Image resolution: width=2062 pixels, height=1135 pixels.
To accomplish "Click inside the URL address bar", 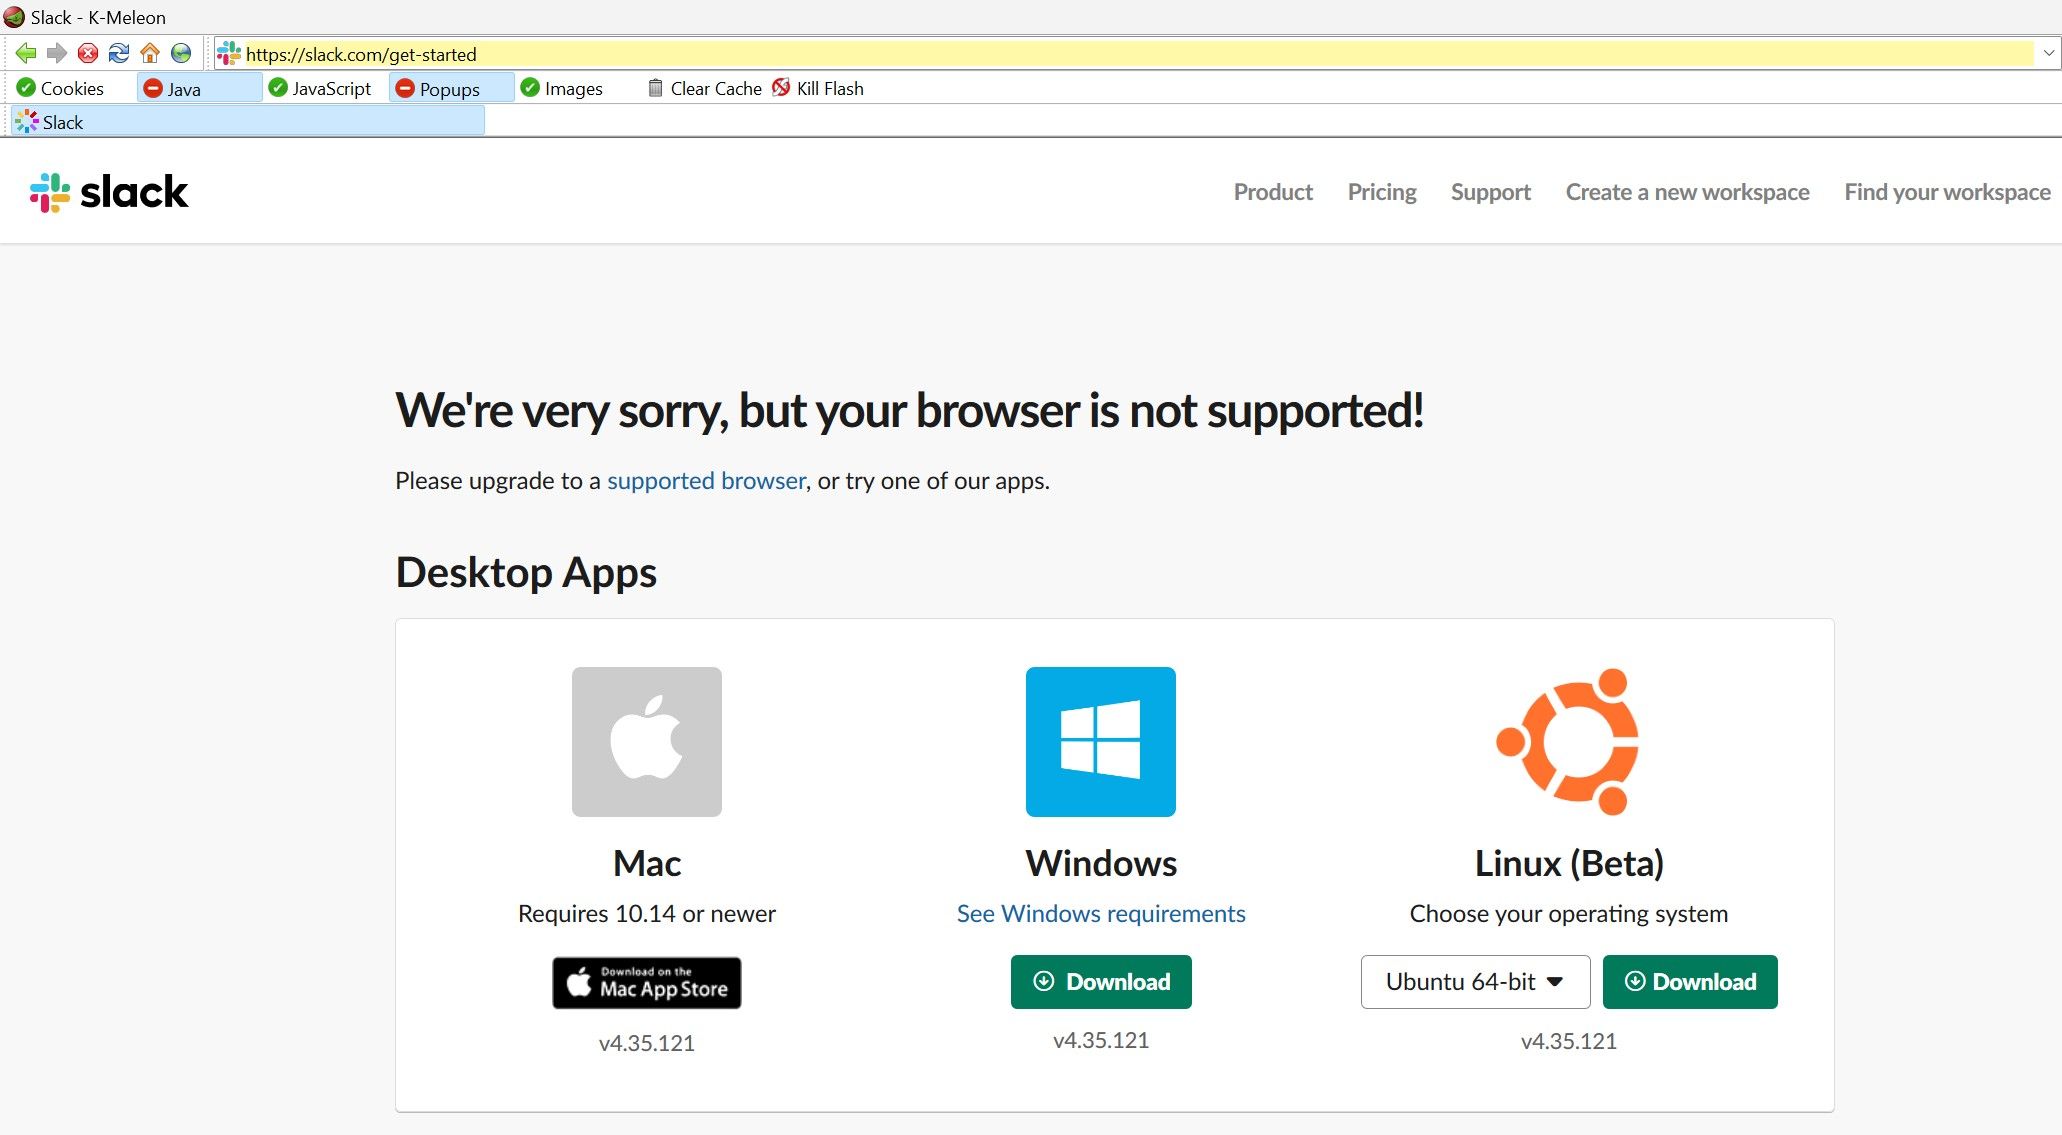I will [600, 54].
